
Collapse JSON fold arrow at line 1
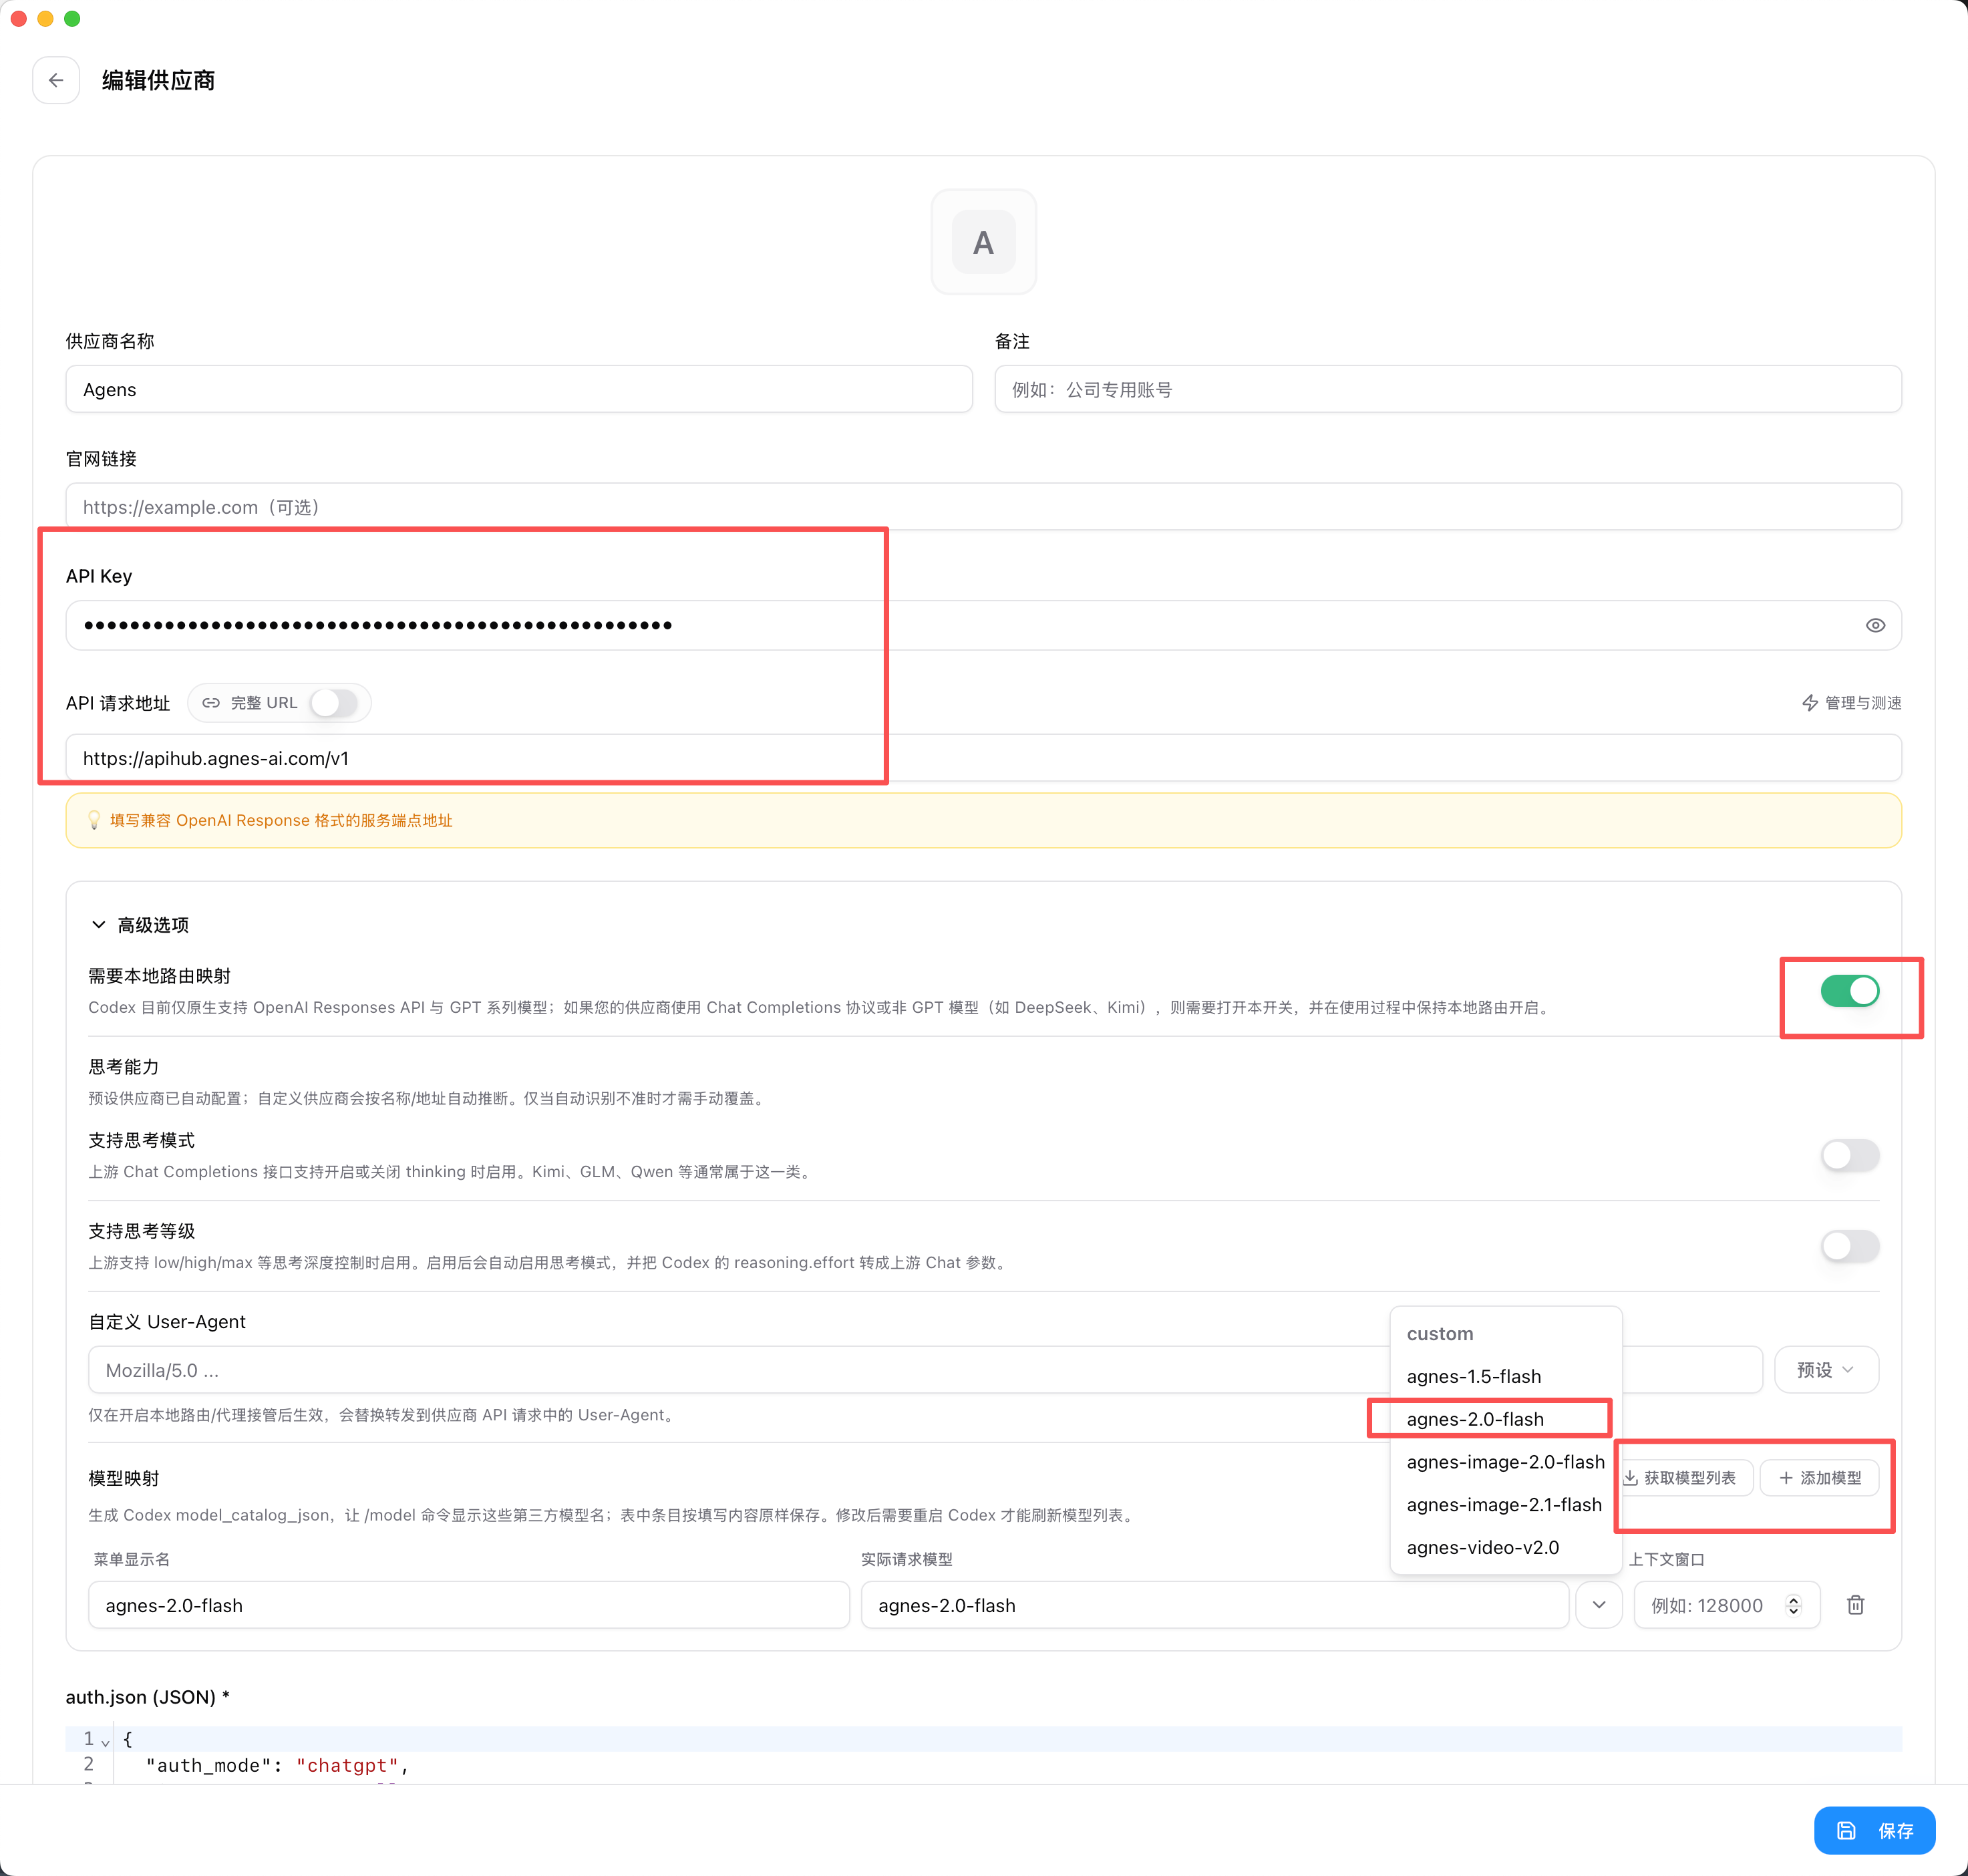105,1742
